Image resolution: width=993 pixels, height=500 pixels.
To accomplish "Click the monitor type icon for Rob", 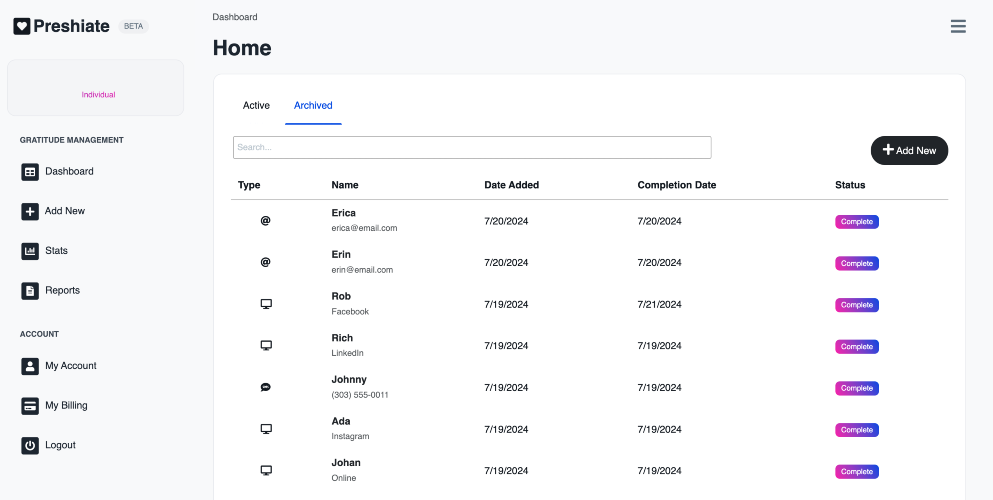I will 266,304.
